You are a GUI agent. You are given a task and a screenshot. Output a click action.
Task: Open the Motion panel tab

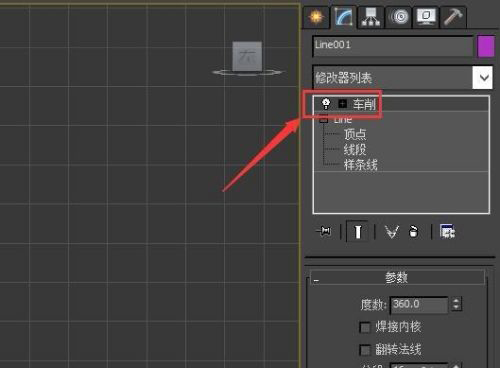(399, 17)
